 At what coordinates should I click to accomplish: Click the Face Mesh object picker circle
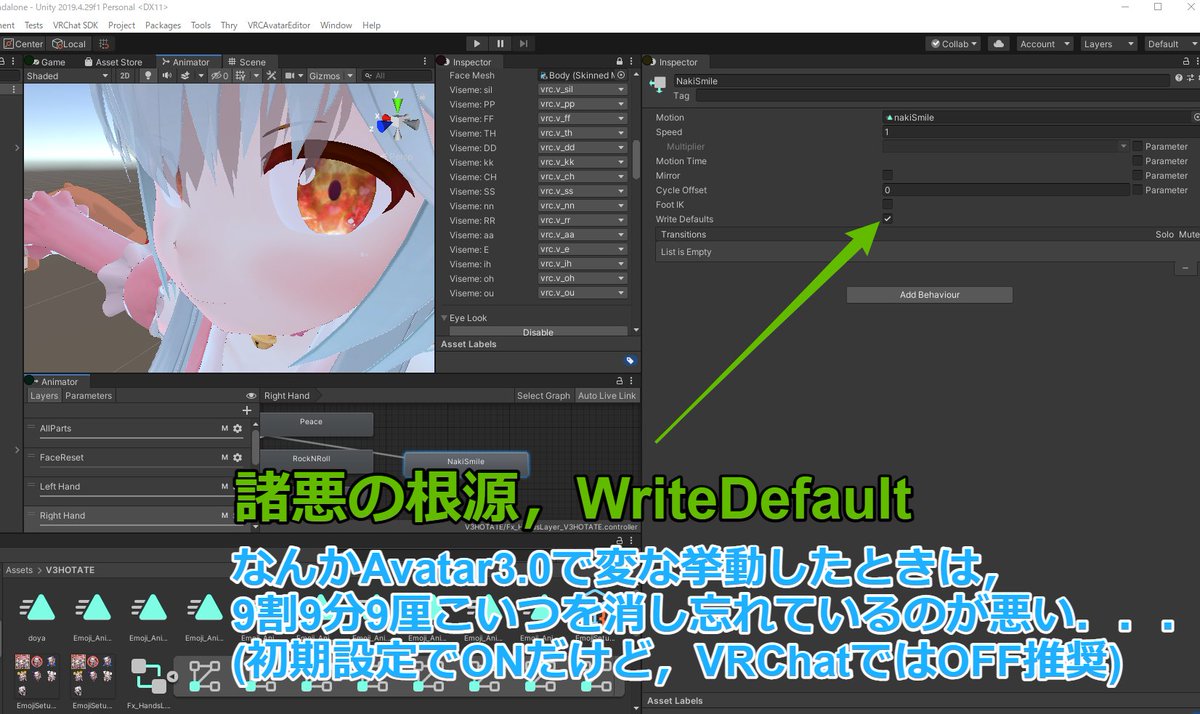[621, 75]
